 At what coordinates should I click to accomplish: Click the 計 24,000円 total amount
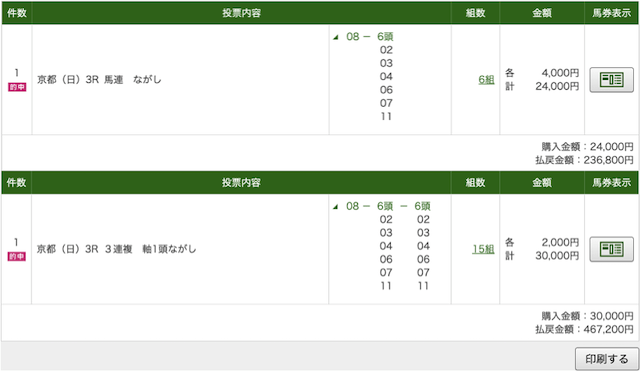coord(542,86)
